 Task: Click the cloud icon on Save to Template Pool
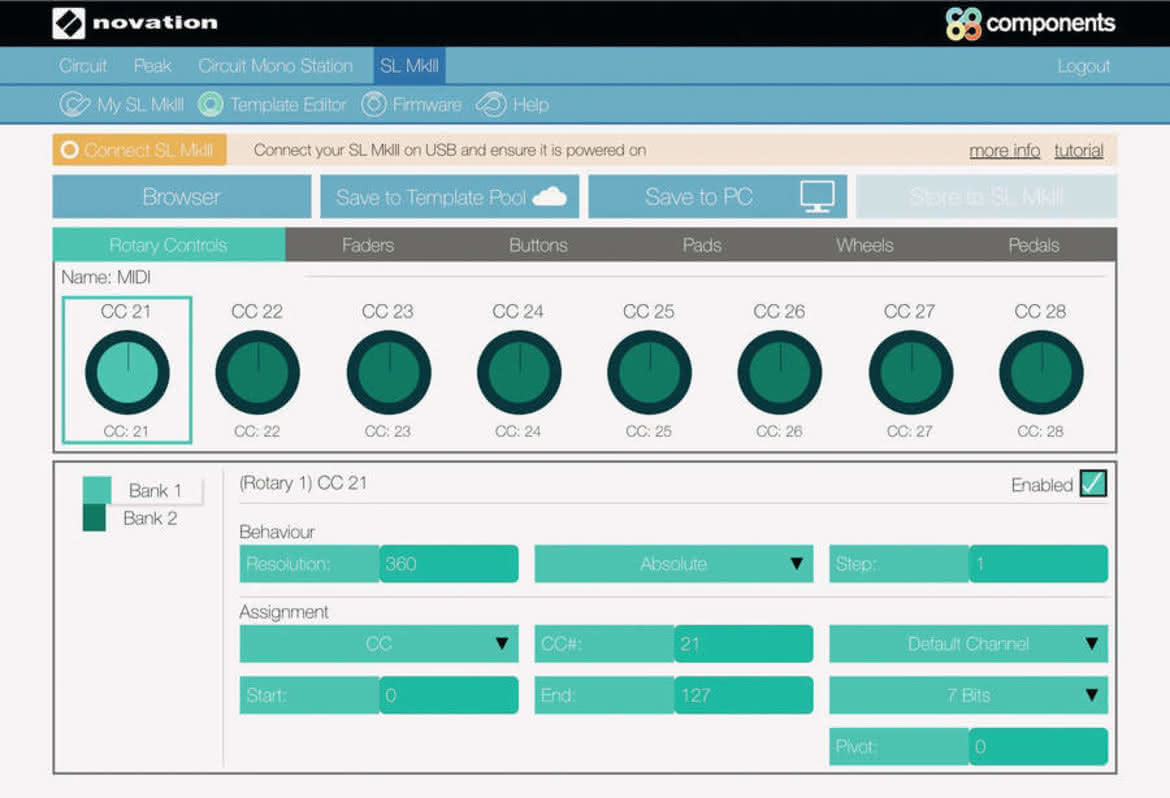tap(550, 197)
